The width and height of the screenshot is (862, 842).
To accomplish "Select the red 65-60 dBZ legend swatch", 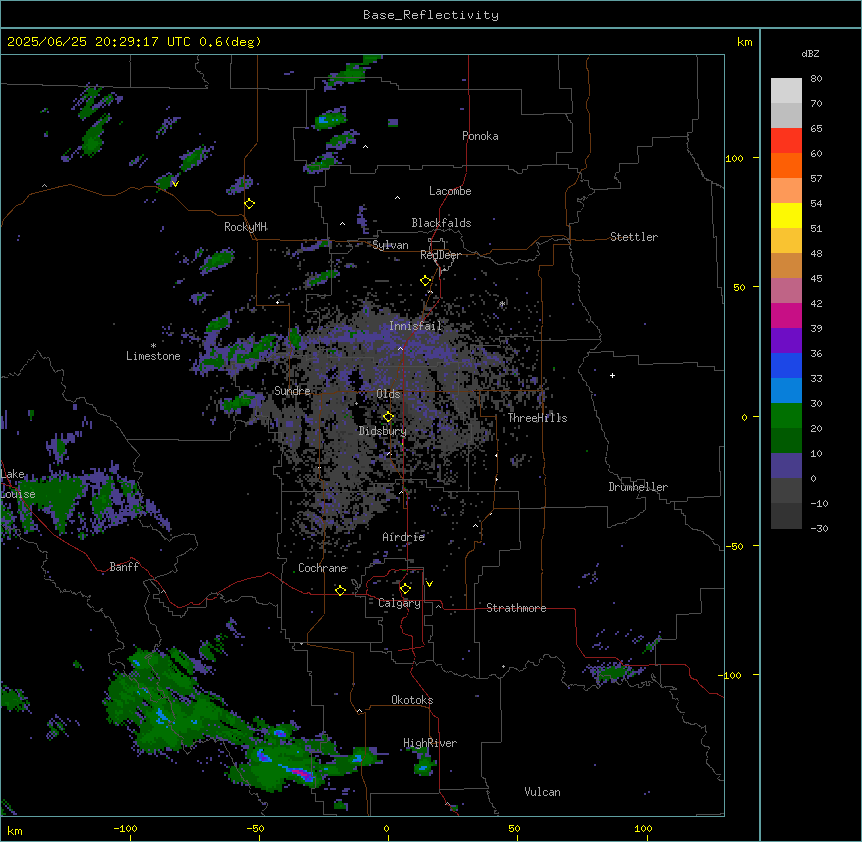I will click(786, 141).
